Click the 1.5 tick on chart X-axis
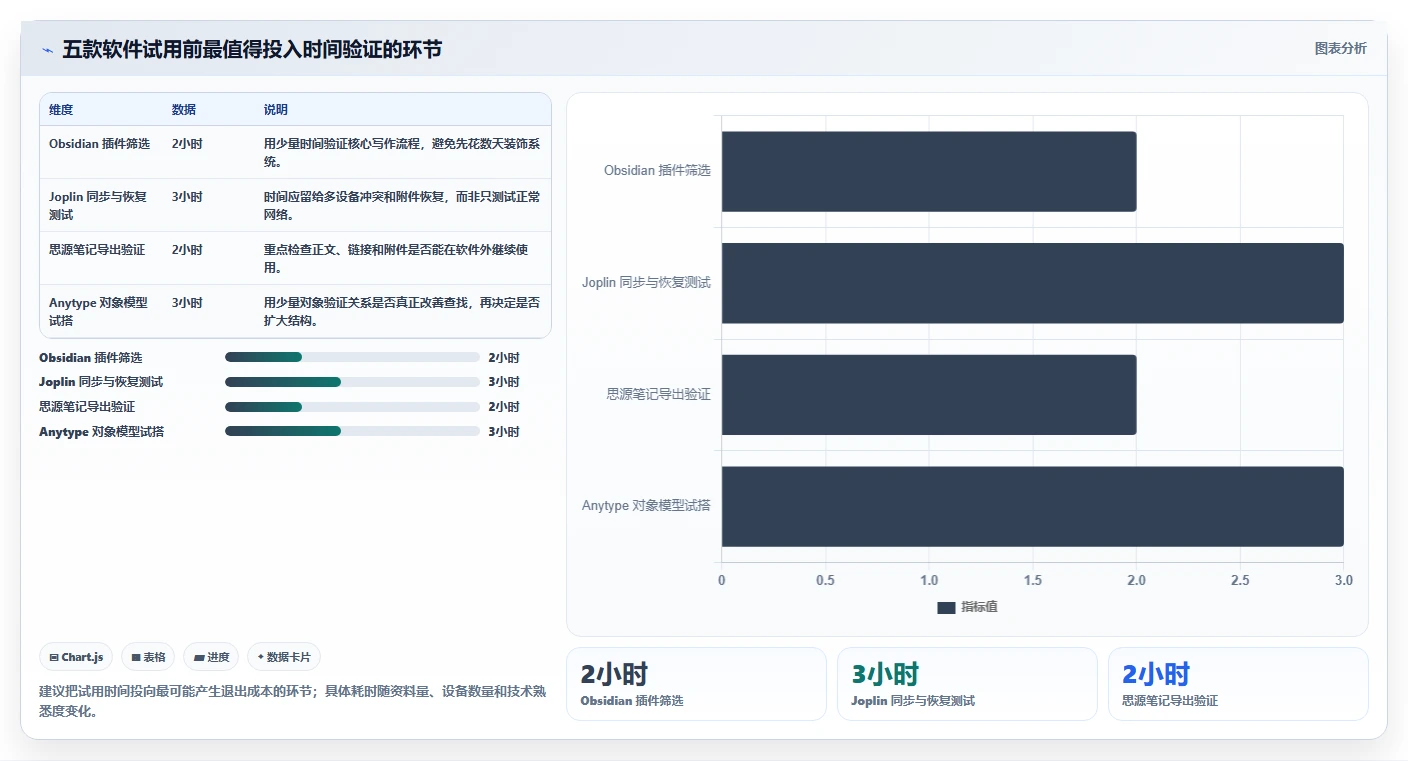Screen dimensions: 1408x761 pyautogui.click(x=1033, y=581)
